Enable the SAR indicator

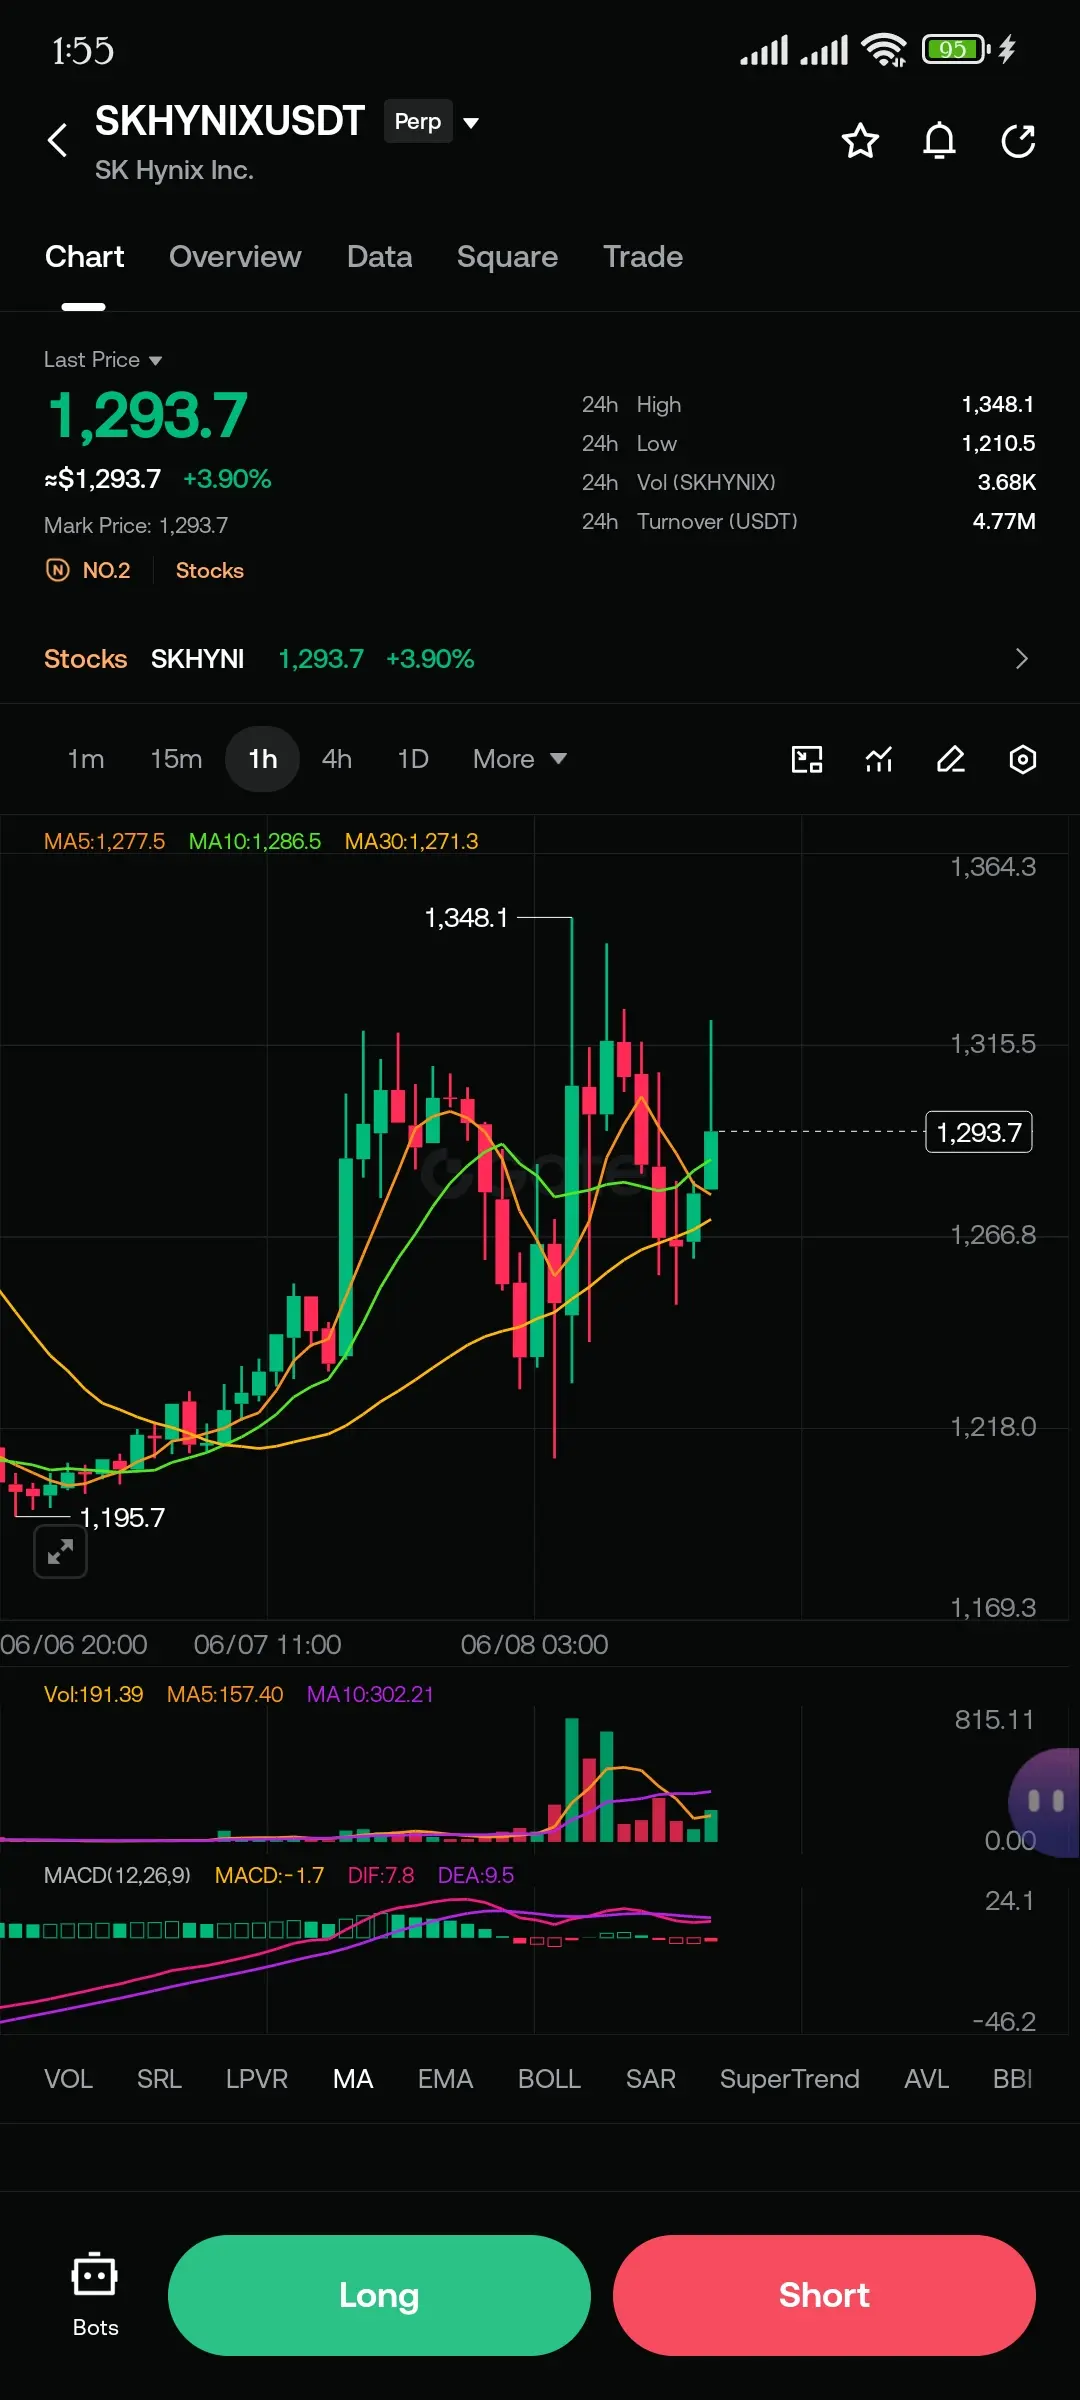[651, 2079]
